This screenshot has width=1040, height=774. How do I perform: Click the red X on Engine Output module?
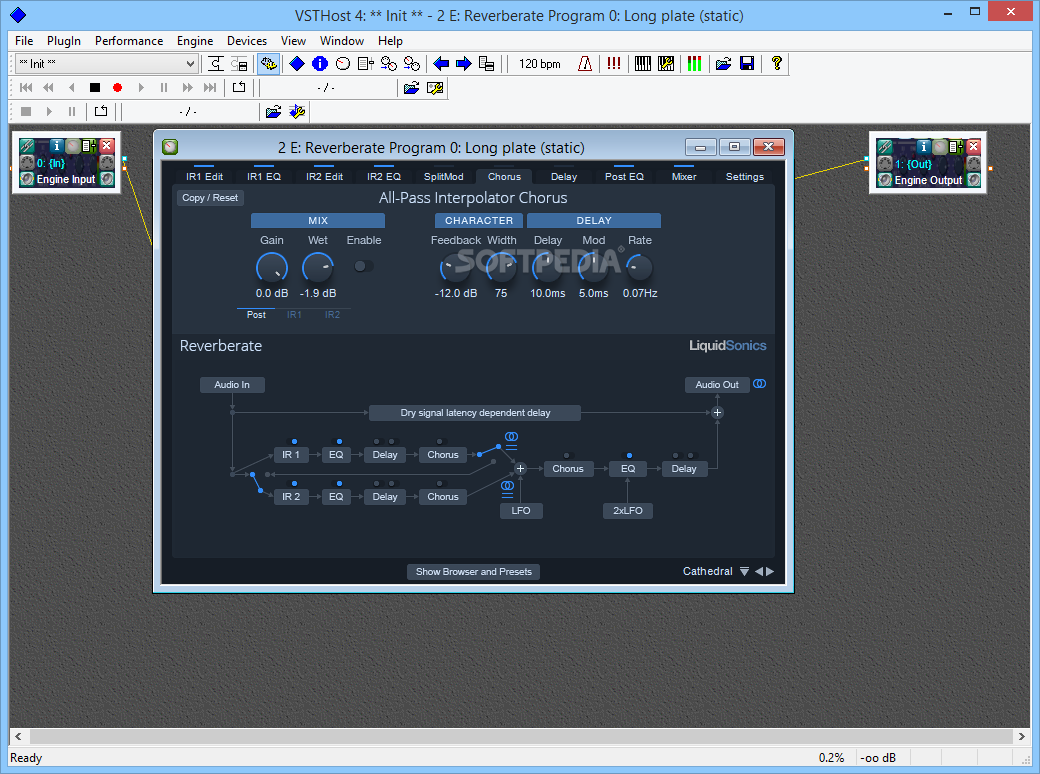(974, 147)
